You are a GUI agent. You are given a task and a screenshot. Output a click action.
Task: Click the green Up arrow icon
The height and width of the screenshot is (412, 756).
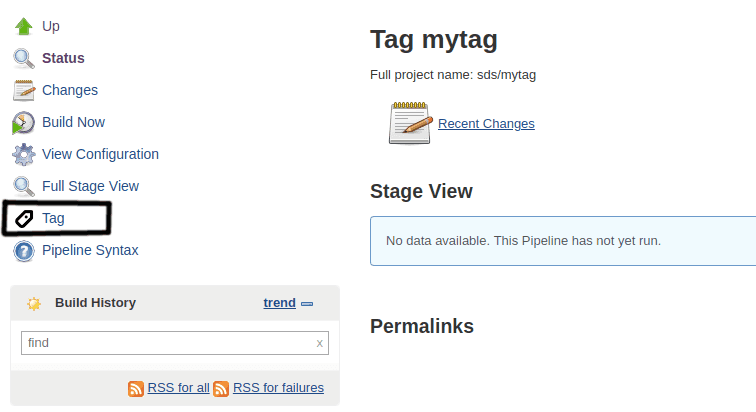[23, 26]
